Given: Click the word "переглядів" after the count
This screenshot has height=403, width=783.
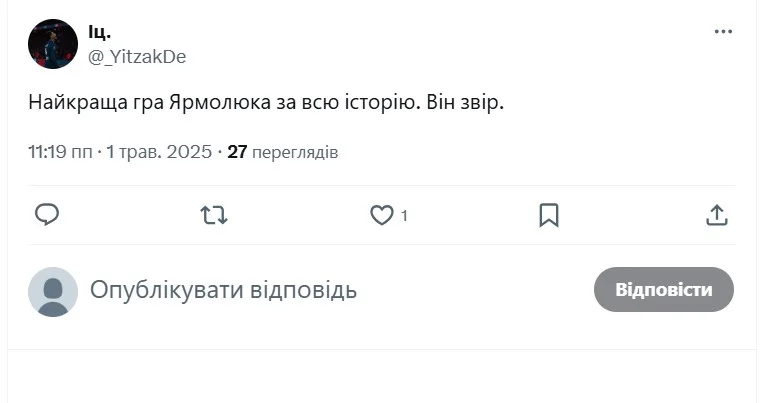Looking at the screenshot, I should [x=295, y=153].
